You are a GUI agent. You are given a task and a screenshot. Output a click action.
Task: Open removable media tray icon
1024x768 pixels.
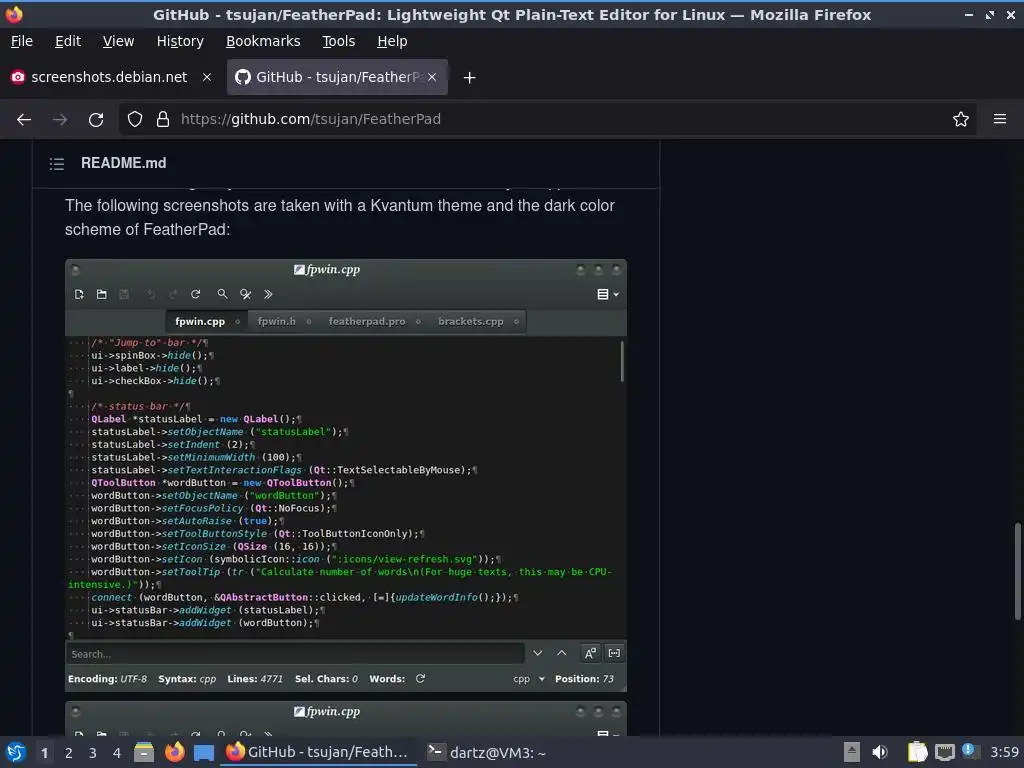pyautogui.click(x=851, y=752)
